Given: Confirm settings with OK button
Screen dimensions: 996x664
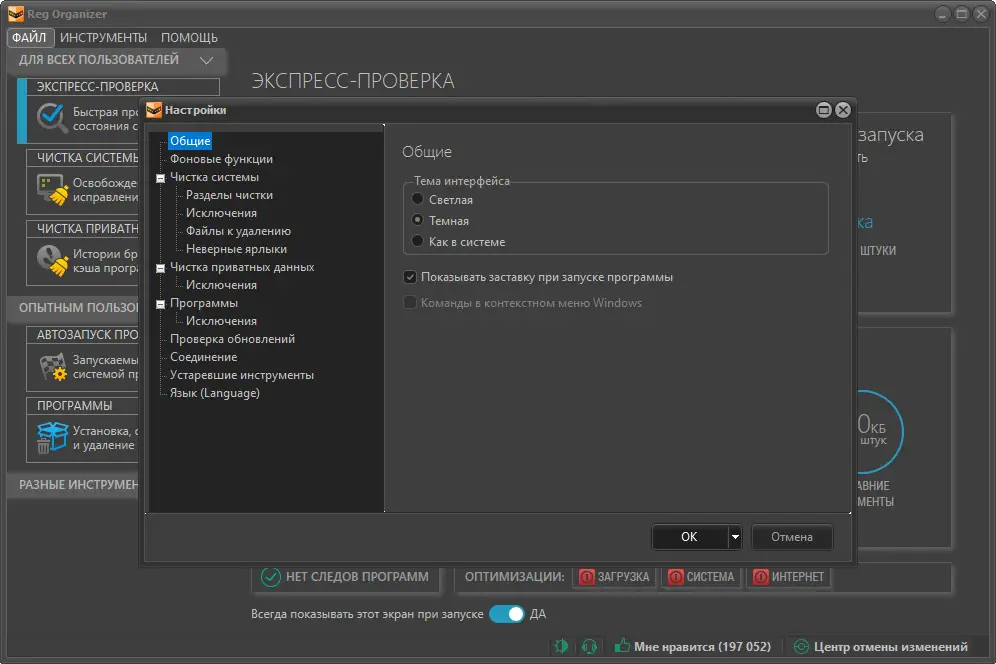Looking at the screenshot, I should point(690,537).
